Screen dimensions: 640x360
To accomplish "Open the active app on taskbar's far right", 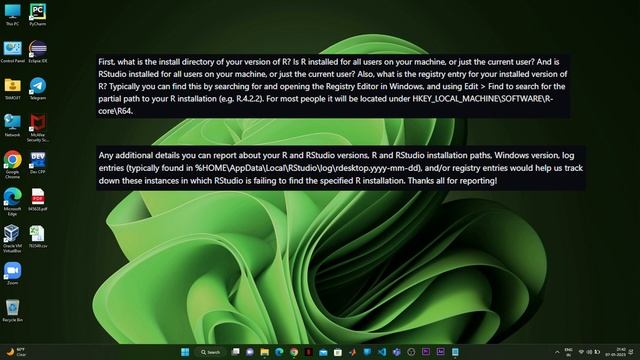I will point(455,352).
